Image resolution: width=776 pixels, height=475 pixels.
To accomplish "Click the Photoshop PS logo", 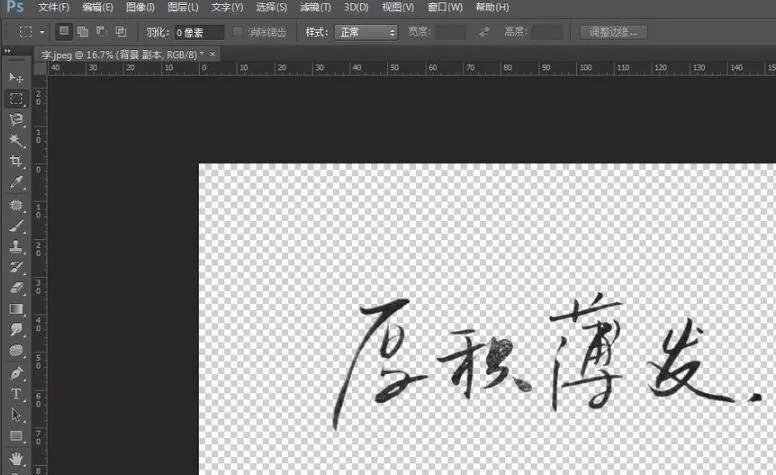I will click(x=15, y=7).
